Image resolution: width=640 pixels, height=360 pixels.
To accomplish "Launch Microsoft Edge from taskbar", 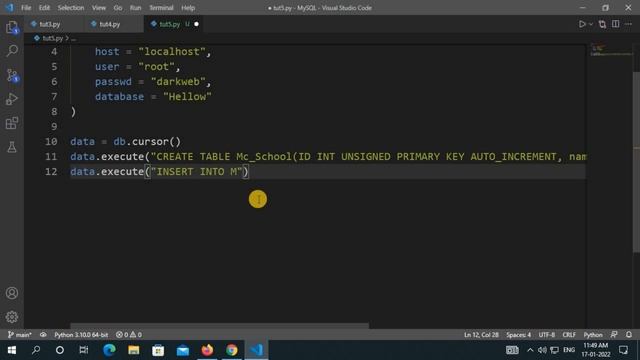I will (x=109, y=350).
